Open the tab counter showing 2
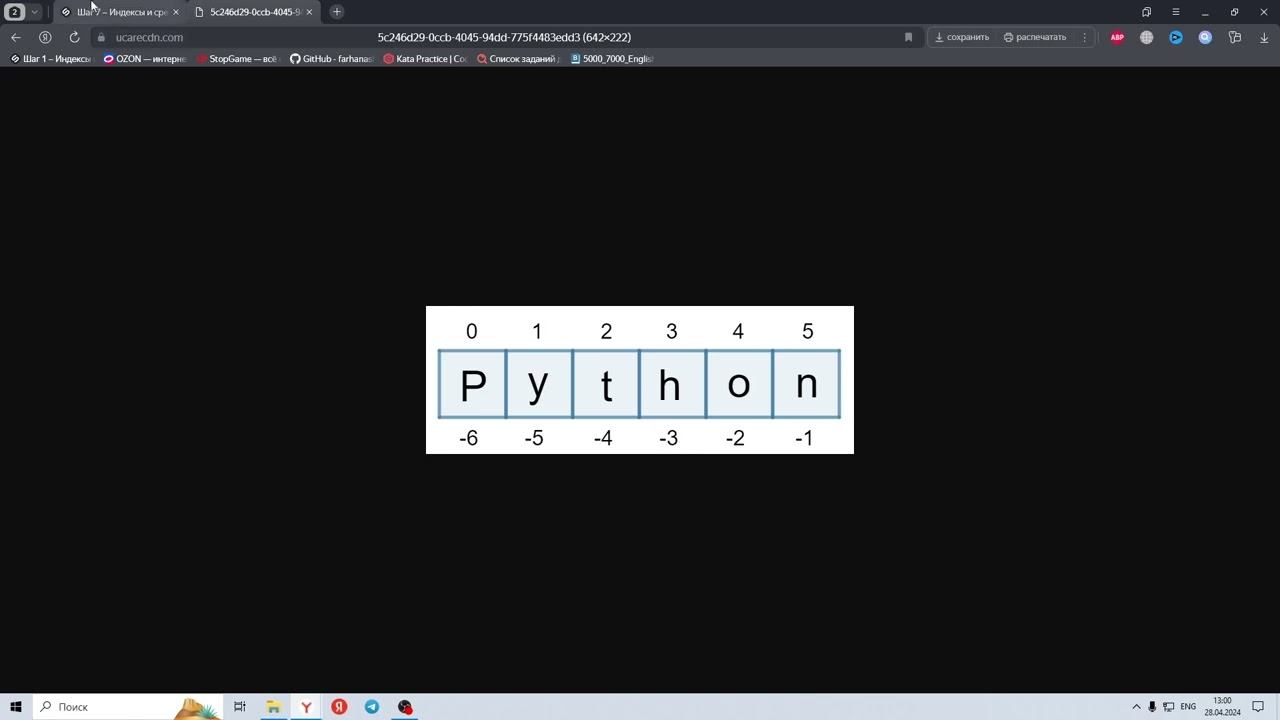Image resolution: width=1280 pixels, height=720 pixels. click(15, 12)
